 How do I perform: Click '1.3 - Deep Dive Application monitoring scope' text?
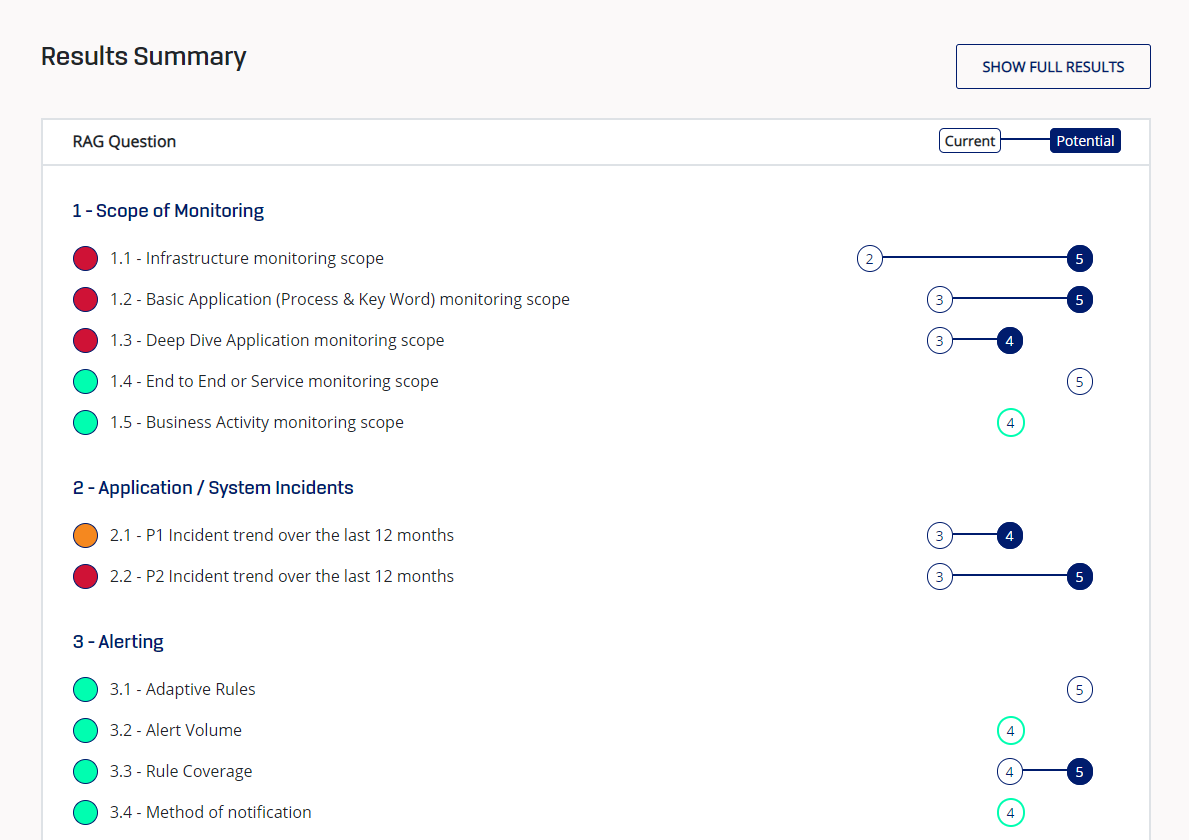[x=277, y=340]
